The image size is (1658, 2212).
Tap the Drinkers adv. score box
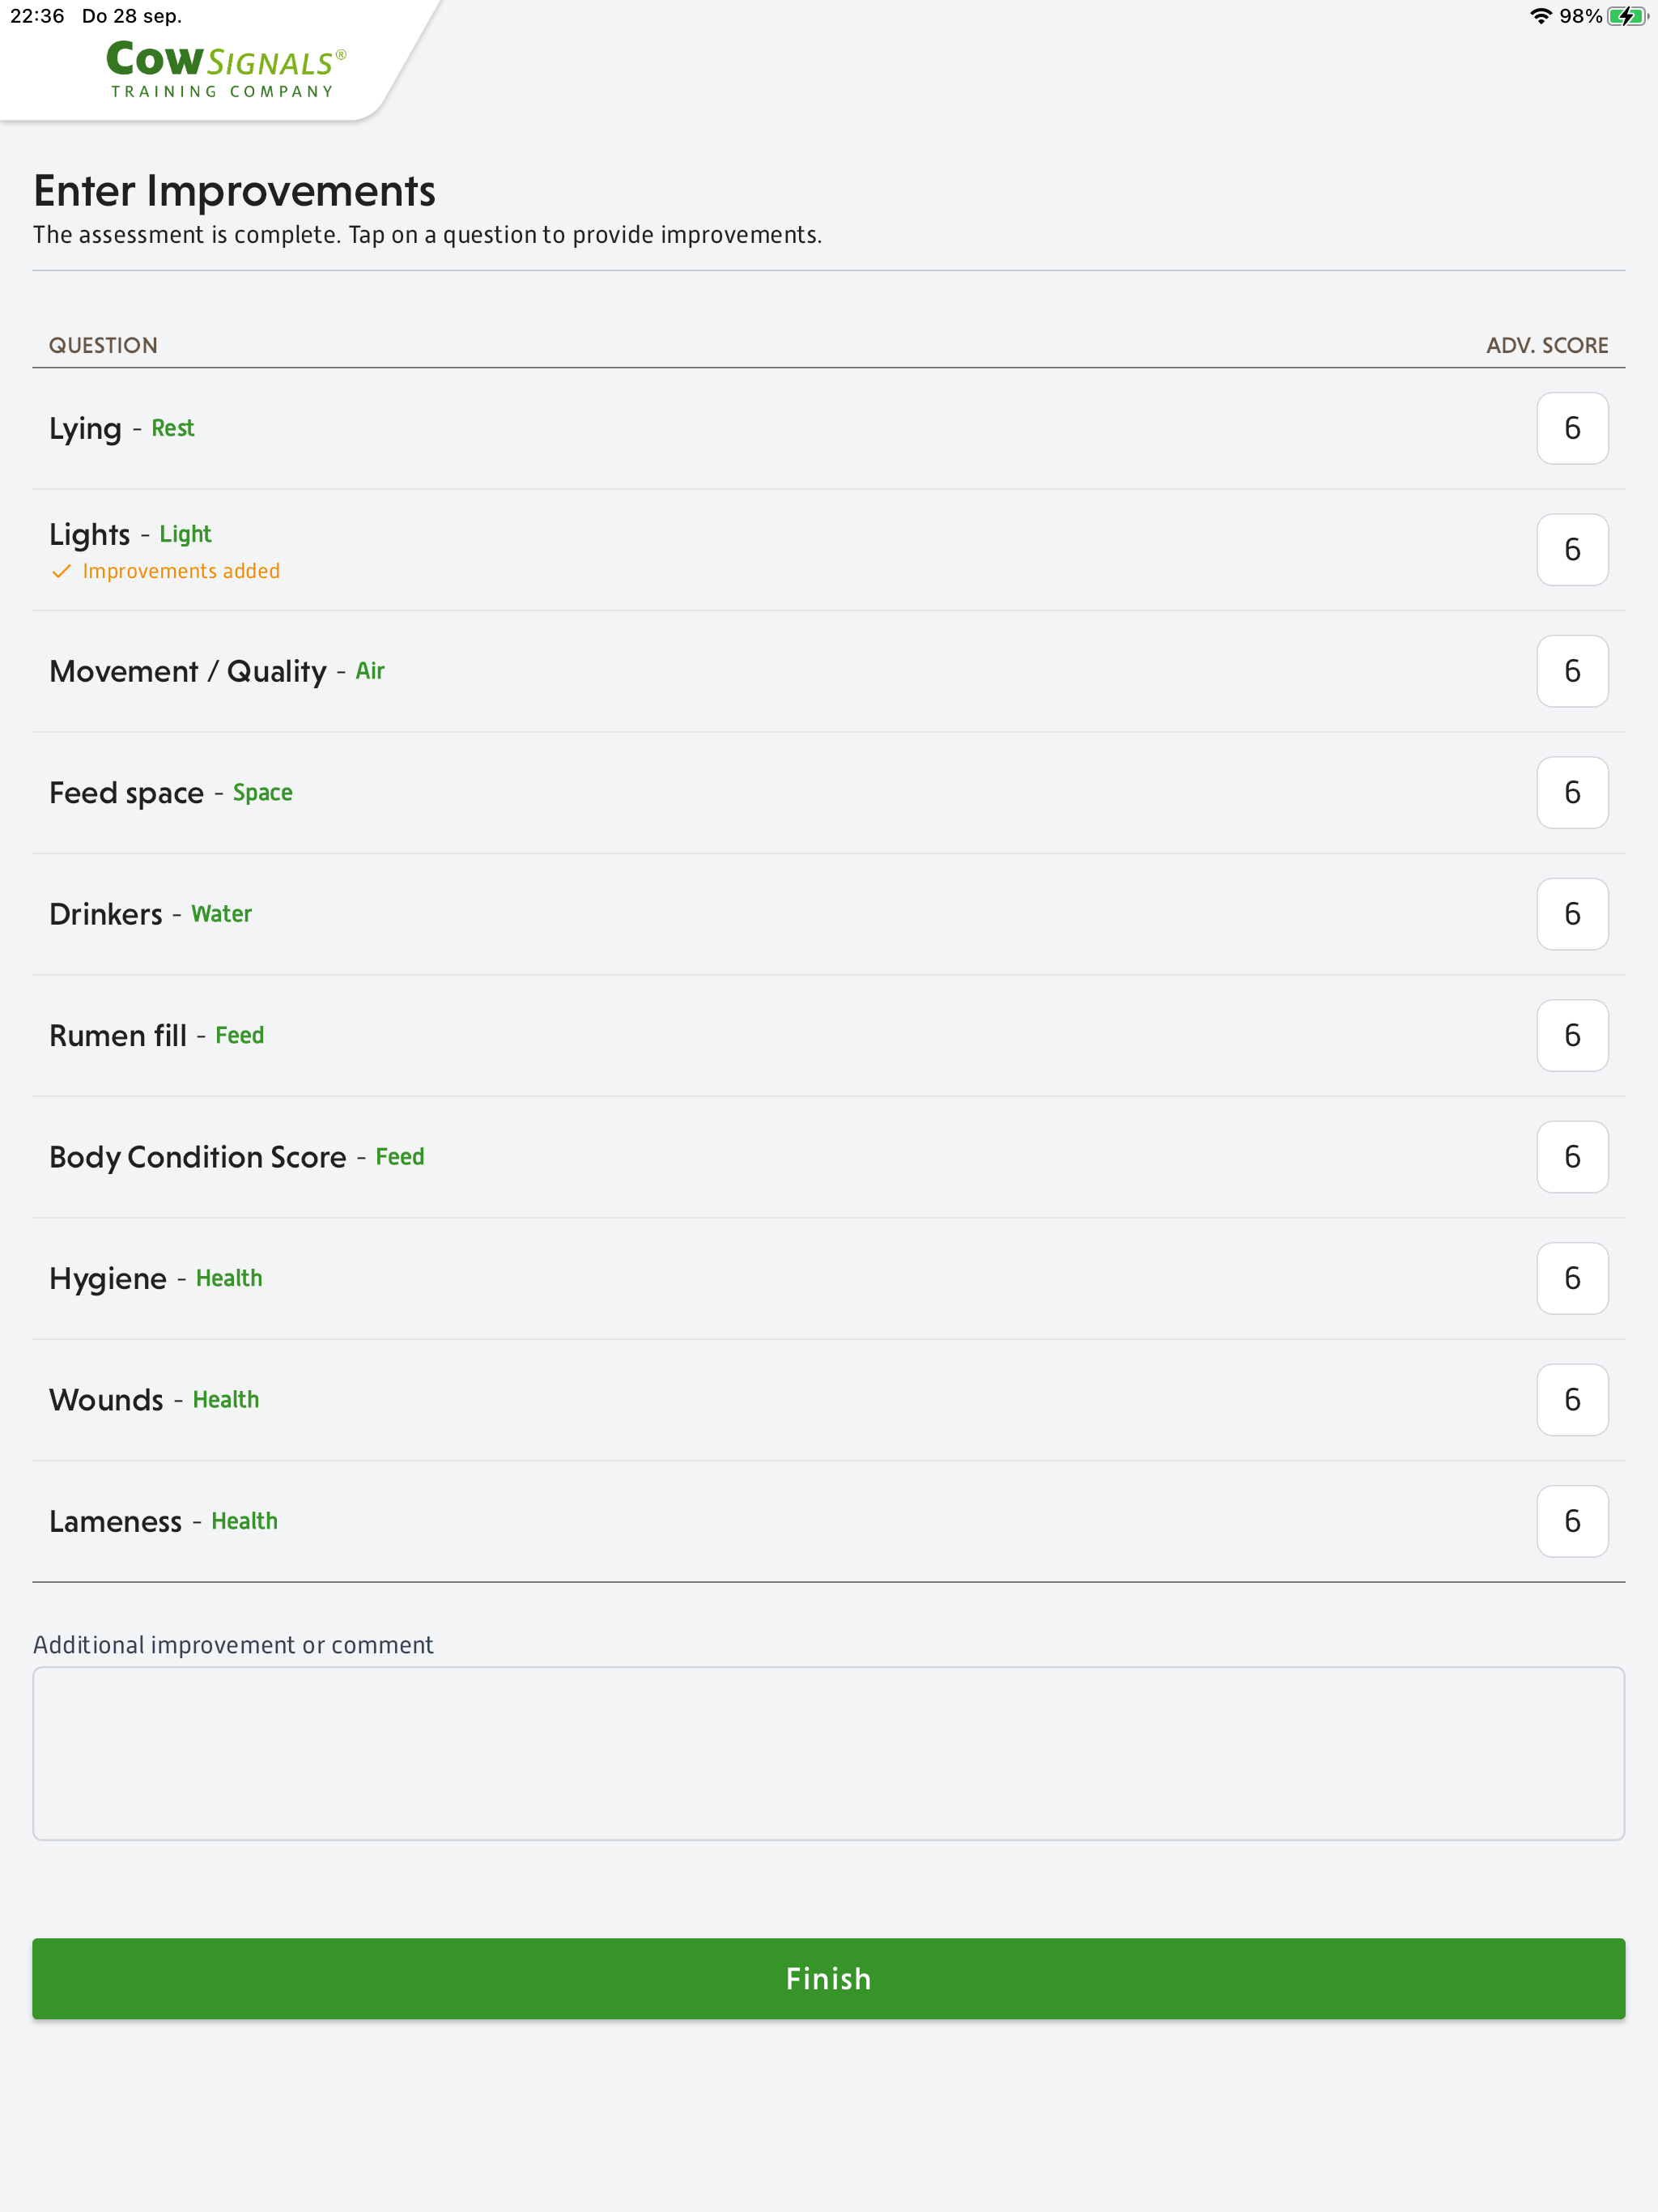pos(1572,914)
